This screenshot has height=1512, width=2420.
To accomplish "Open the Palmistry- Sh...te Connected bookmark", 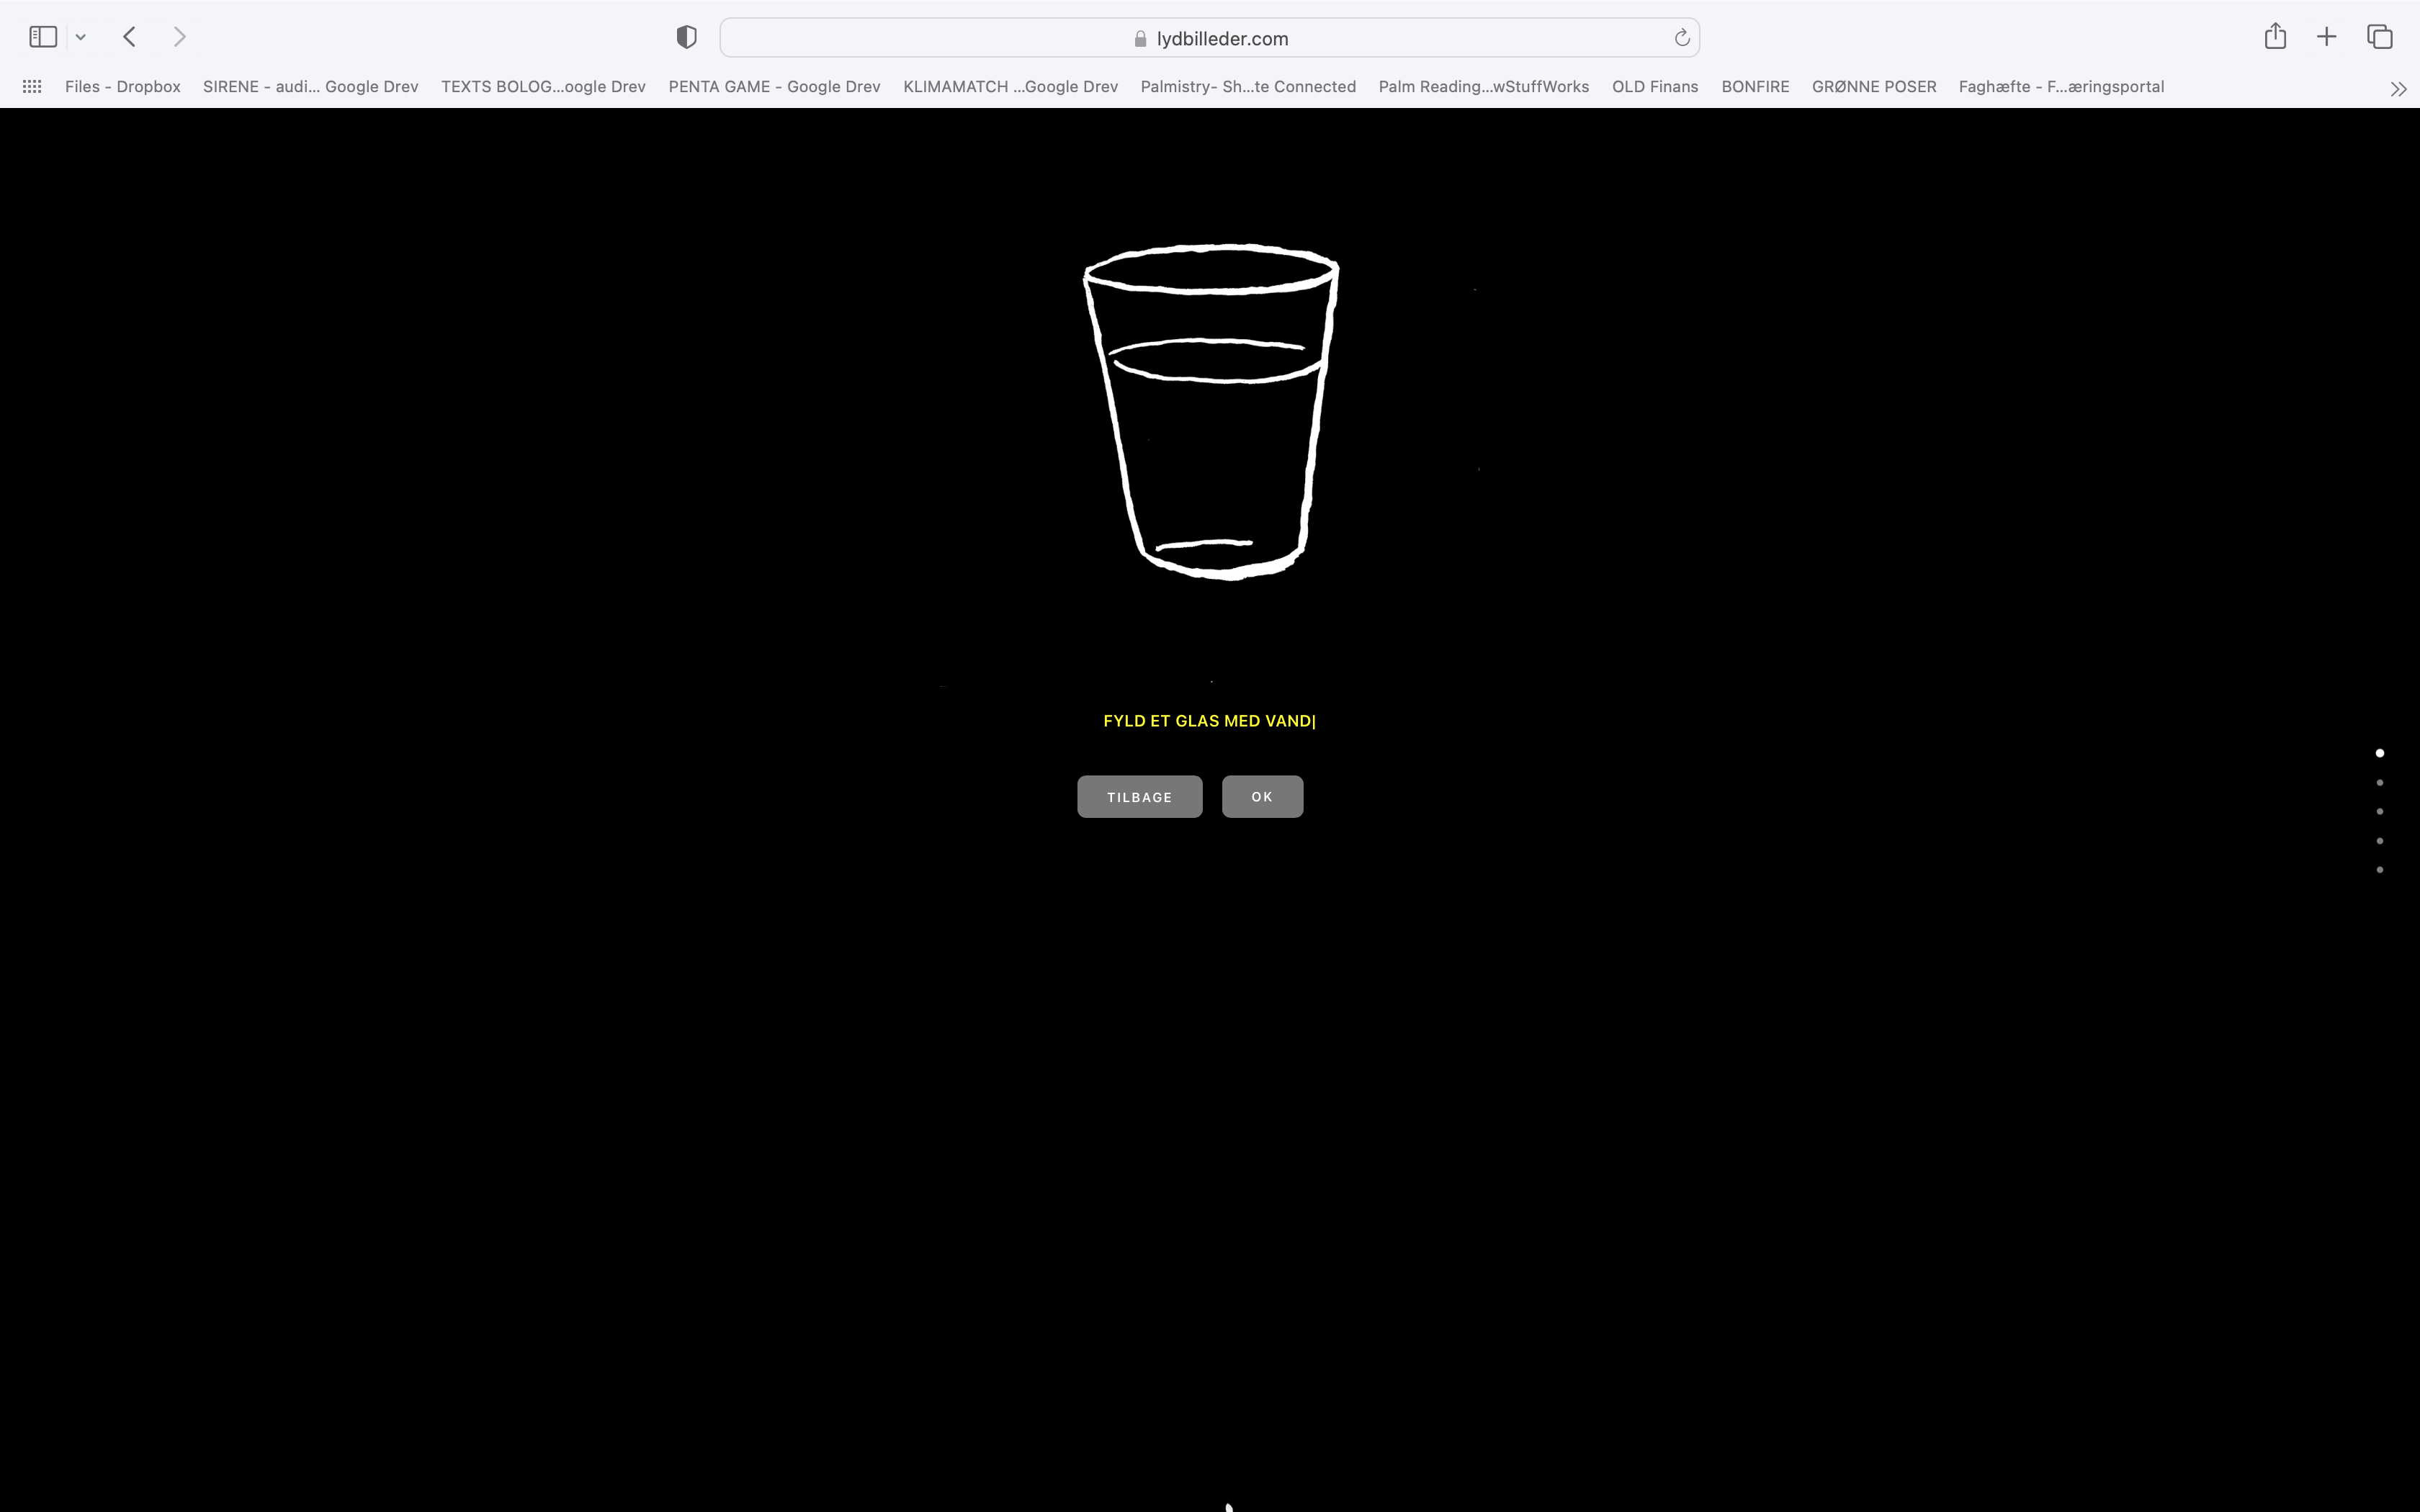I will pos(1248,87).
